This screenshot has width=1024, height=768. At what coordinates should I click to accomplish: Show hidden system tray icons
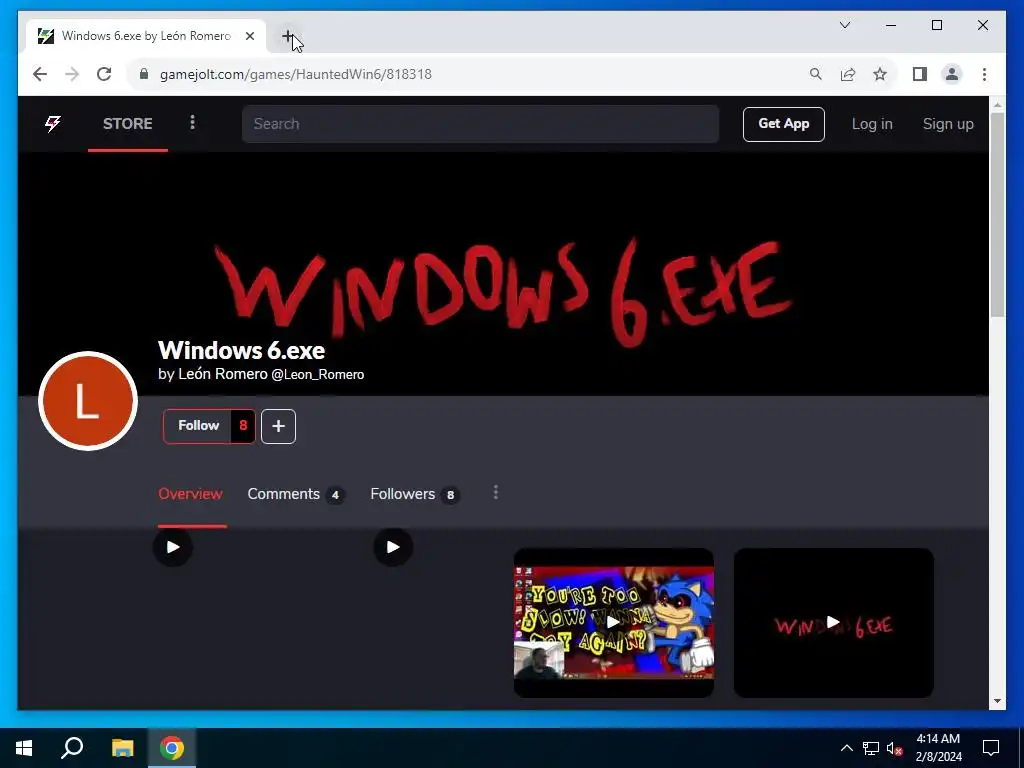[x=846, y=748]
